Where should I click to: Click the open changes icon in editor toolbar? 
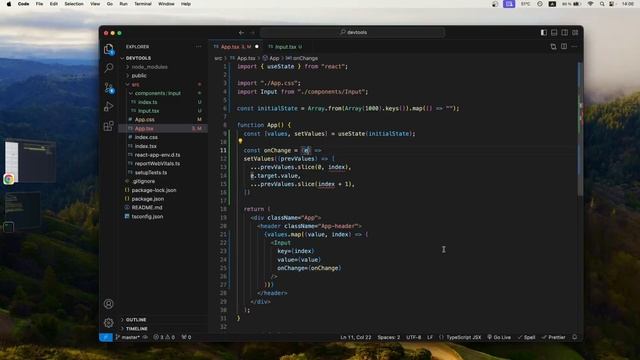pos(553,47)
